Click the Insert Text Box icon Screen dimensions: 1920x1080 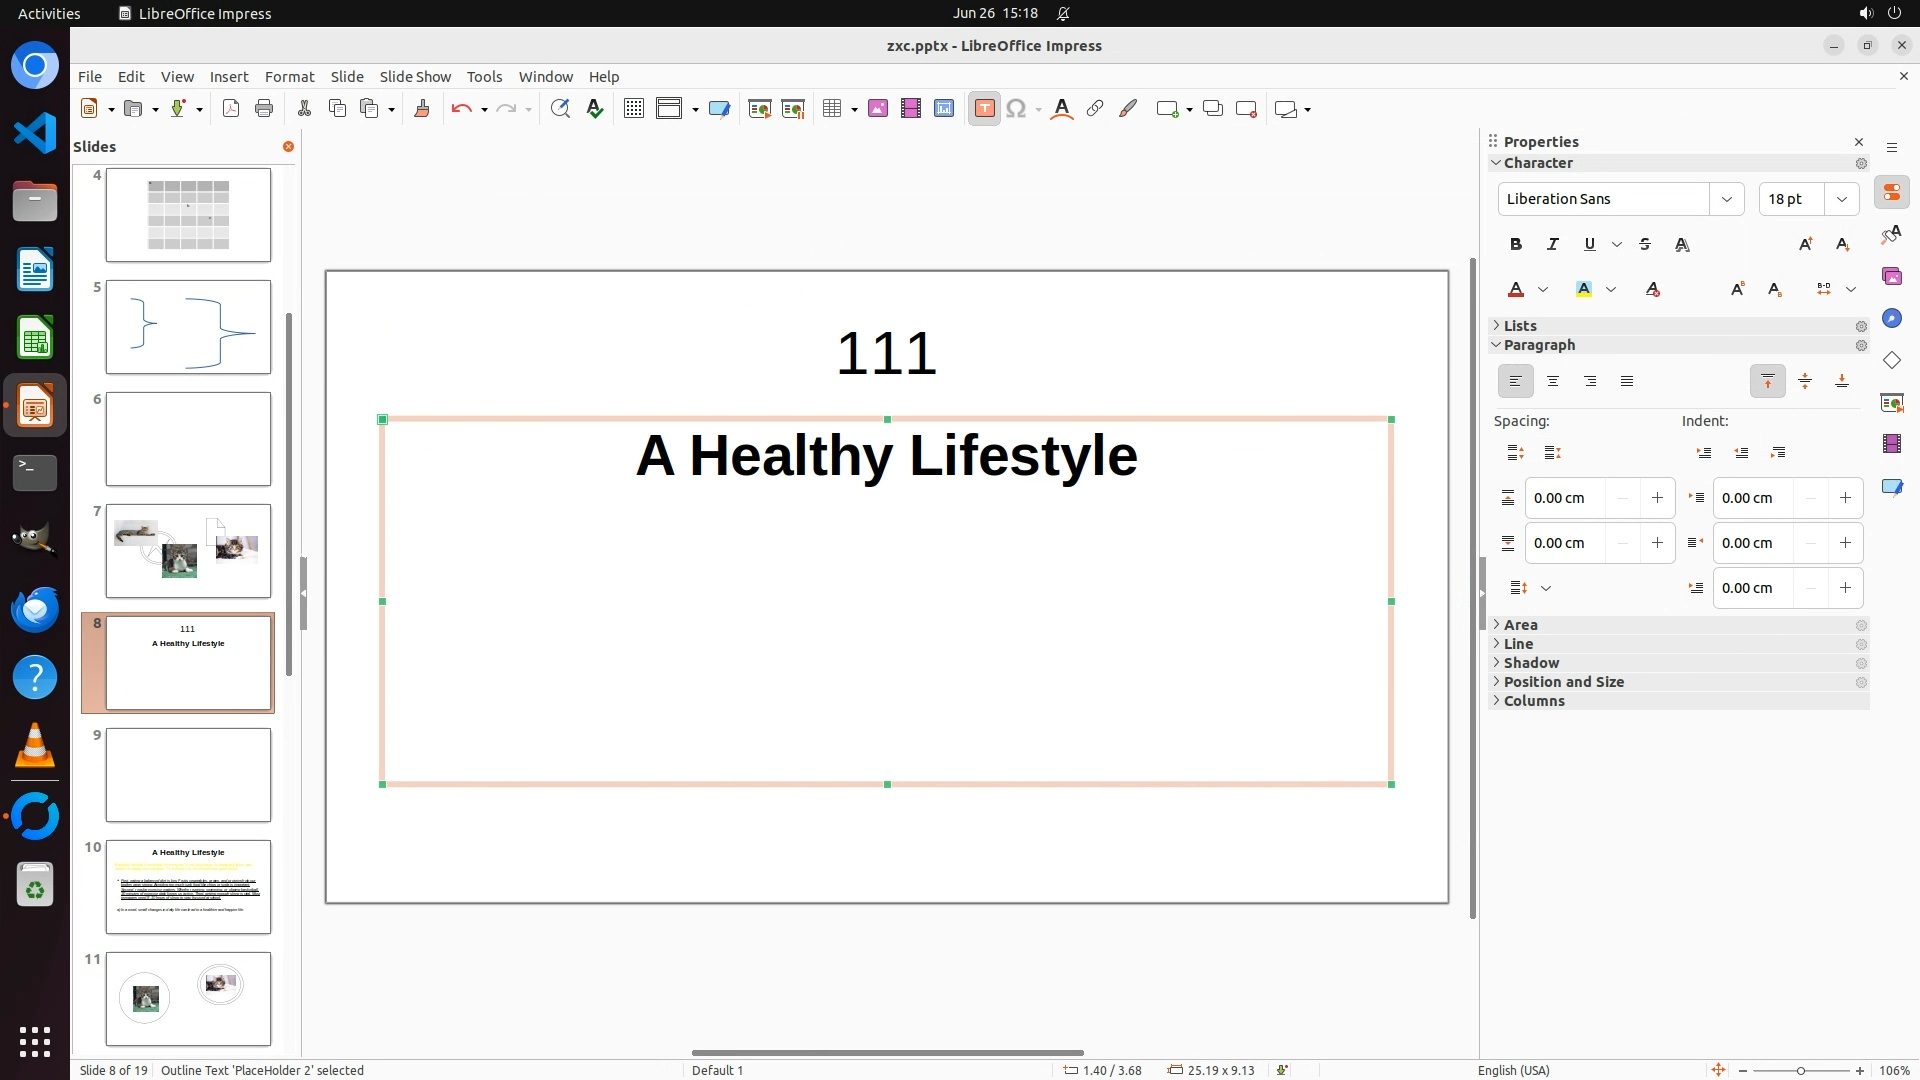[984, 109]
